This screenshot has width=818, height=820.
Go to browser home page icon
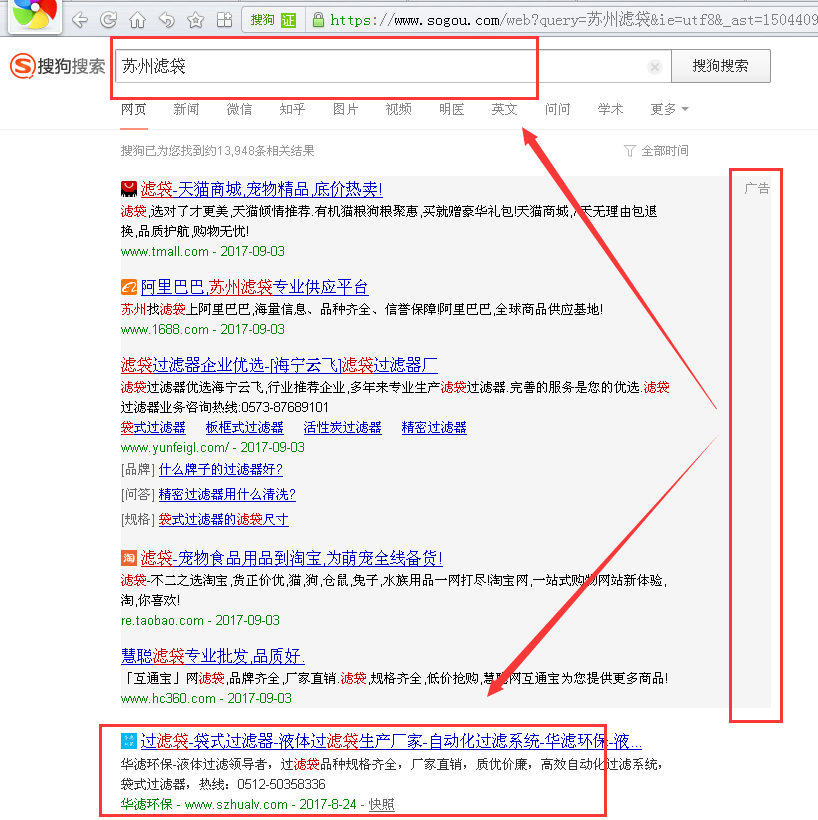137,20
